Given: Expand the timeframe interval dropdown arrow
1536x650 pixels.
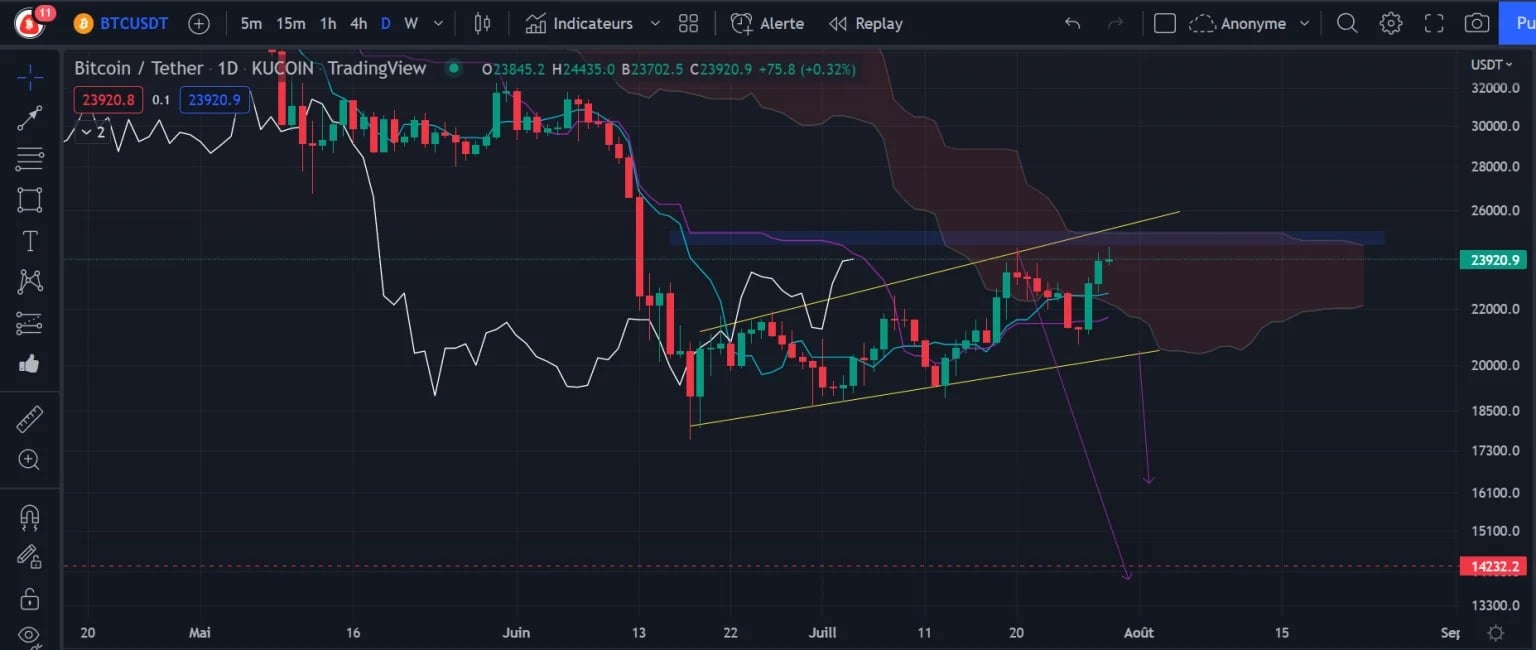Looking at the screenshot, I should point(438,23).
